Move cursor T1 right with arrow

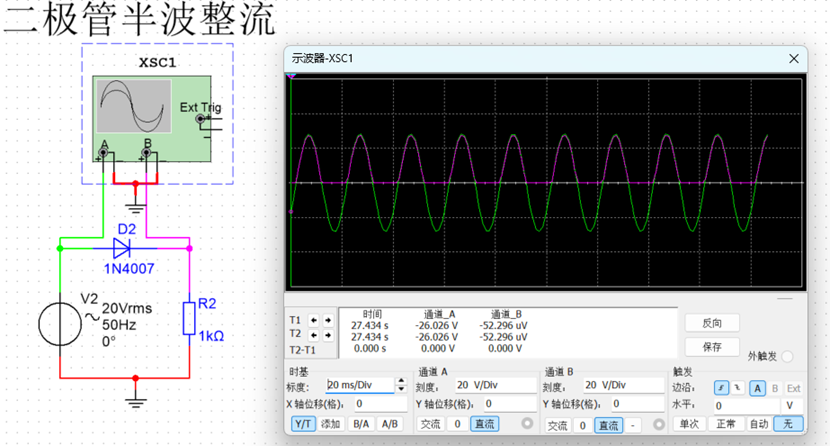click(x=328, y=320)
